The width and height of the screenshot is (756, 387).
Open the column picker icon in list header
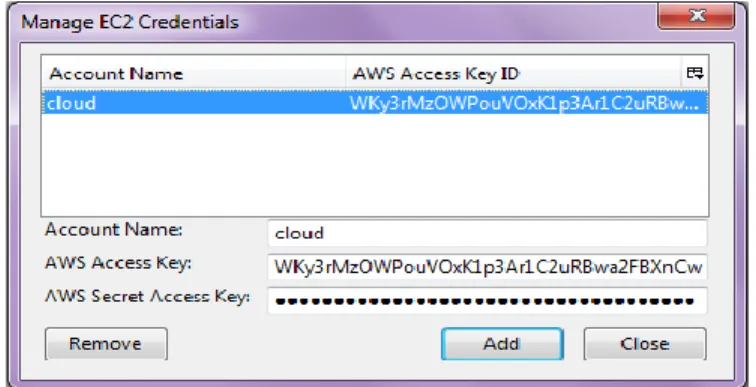pyautogui.click(x=694, y=73)
